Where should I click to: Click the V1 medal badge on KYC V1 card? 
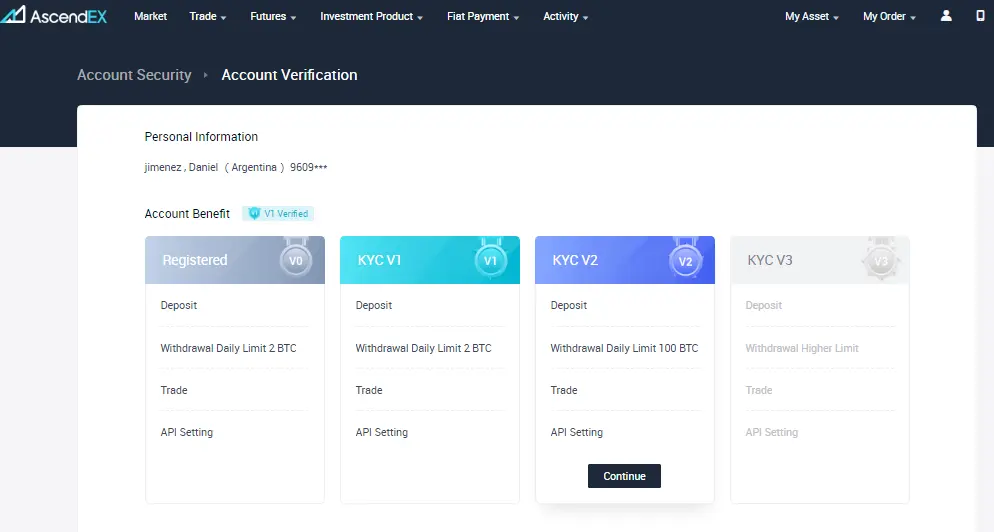[x=491, y=259]
